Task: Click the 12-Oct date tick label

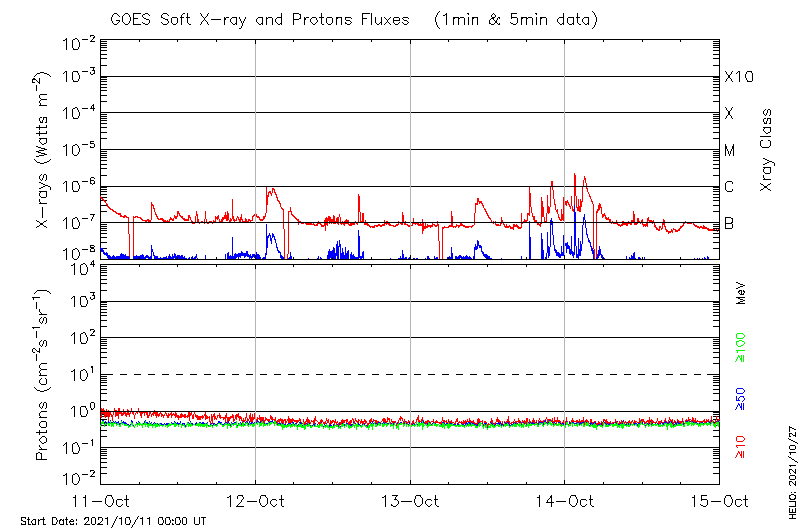Action: pyautogui.click(x=255, y=501)
